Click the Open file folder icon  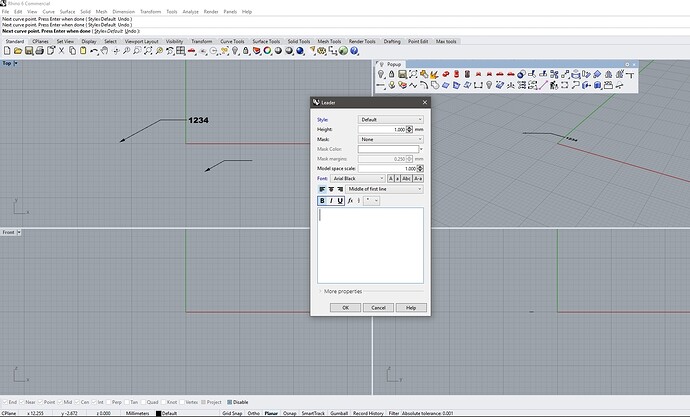coord(18,51)
